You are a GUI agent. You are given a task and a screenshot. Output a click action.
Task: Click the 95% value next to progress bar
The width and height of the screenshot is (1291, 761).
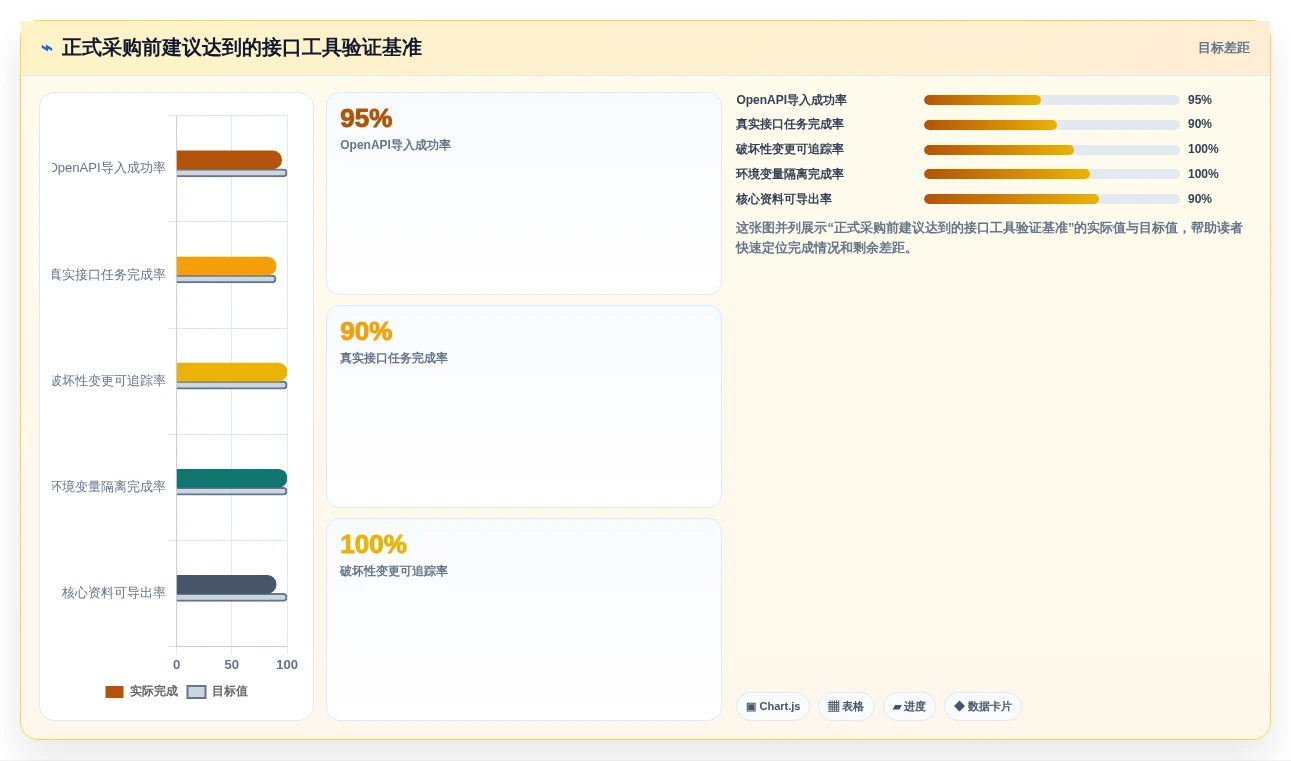click(x=1200, y=100)
